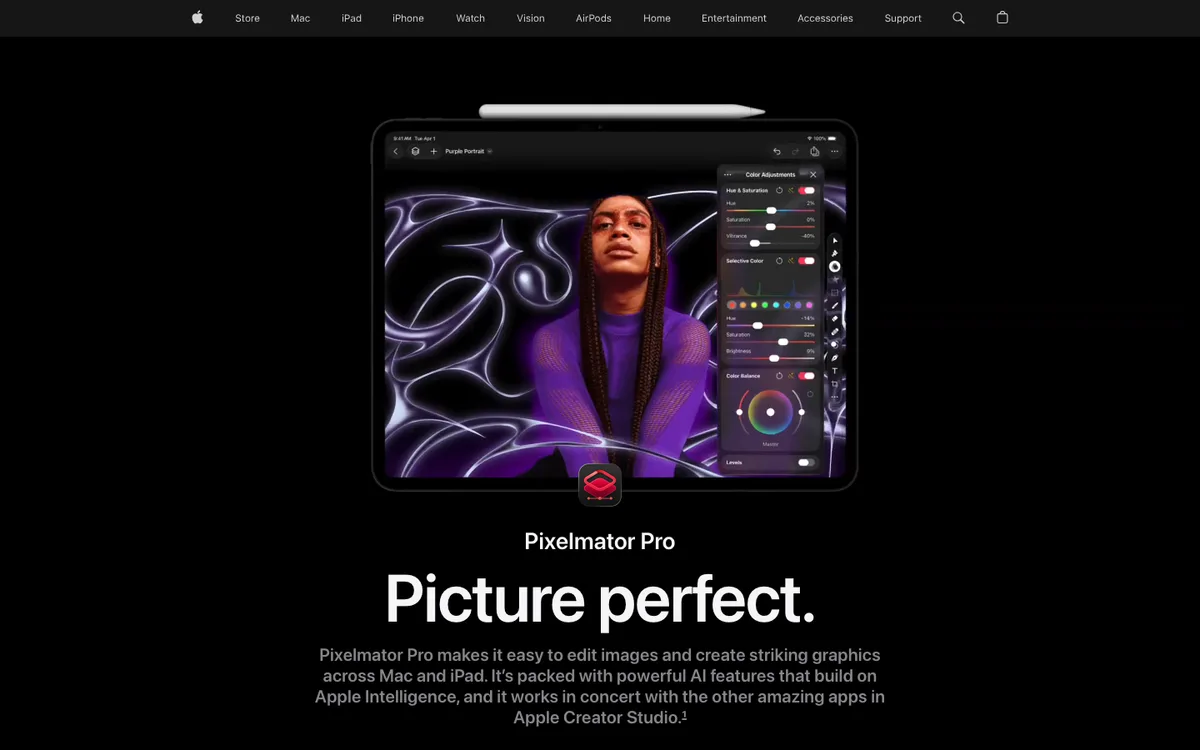The width and height of the screenshot is (1200, 750).
Task: Click the center of the Color Balance wheel
Action: (x=770, y=412)
